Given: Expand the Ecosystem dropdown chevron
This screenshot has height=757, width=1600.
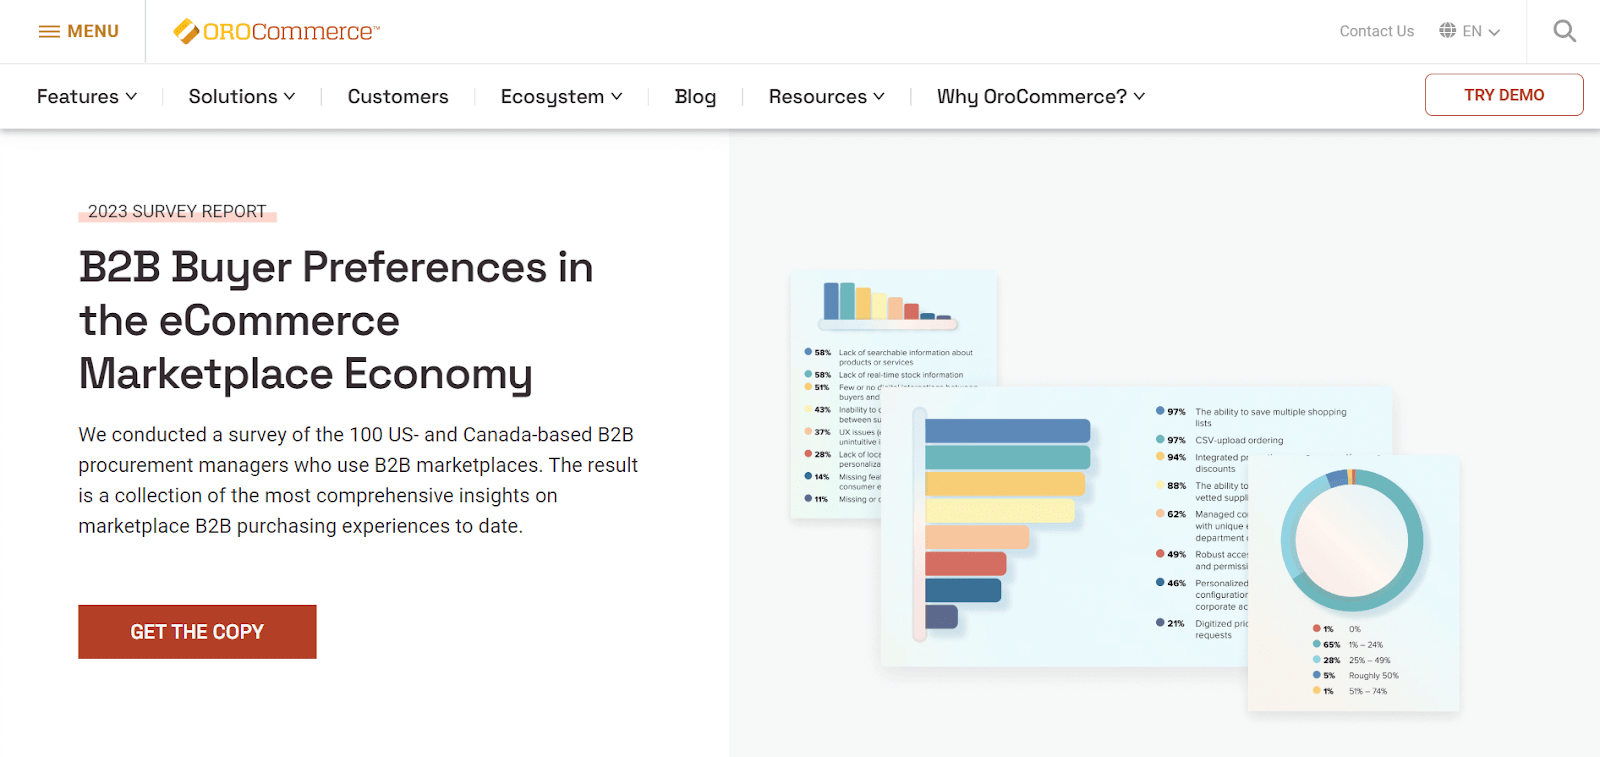Looking at the screenshot, I should [616, 96].
